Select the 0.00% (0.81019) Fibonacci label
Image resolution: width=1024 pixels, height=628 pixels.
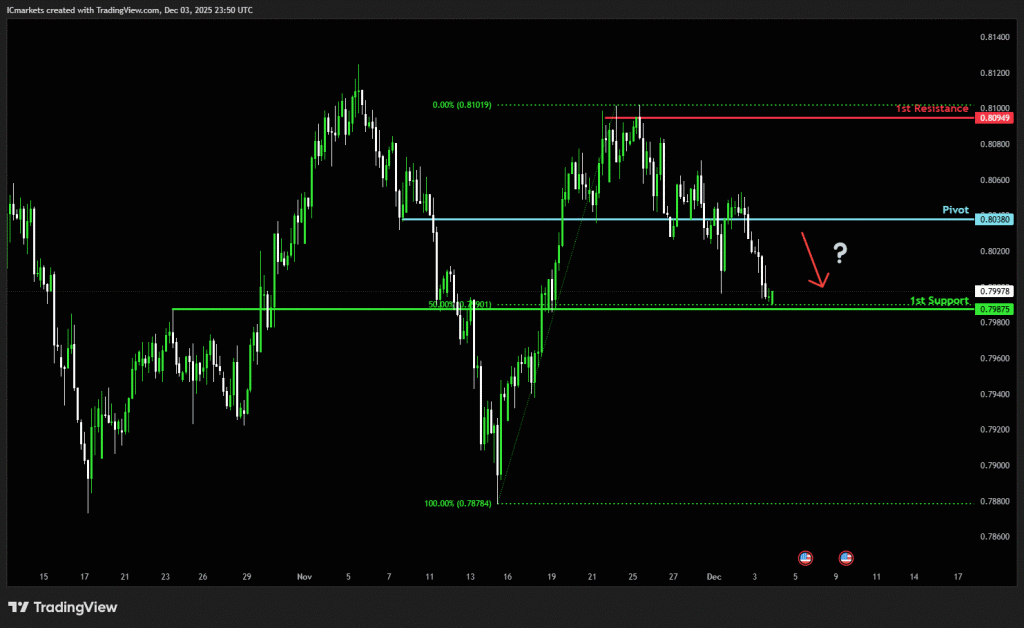click(462, 104)
